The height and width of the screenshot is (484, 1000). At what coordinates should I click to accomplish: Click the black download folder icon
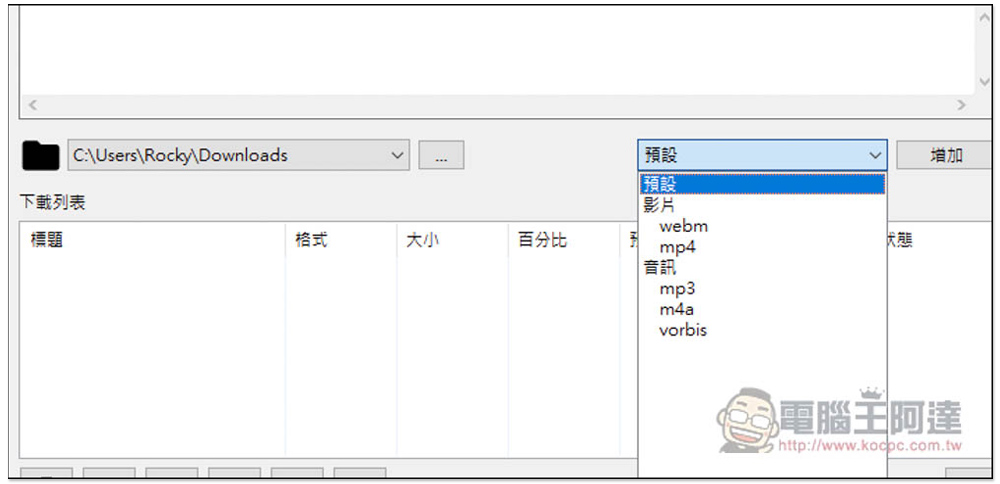click(x=40, y=156)
